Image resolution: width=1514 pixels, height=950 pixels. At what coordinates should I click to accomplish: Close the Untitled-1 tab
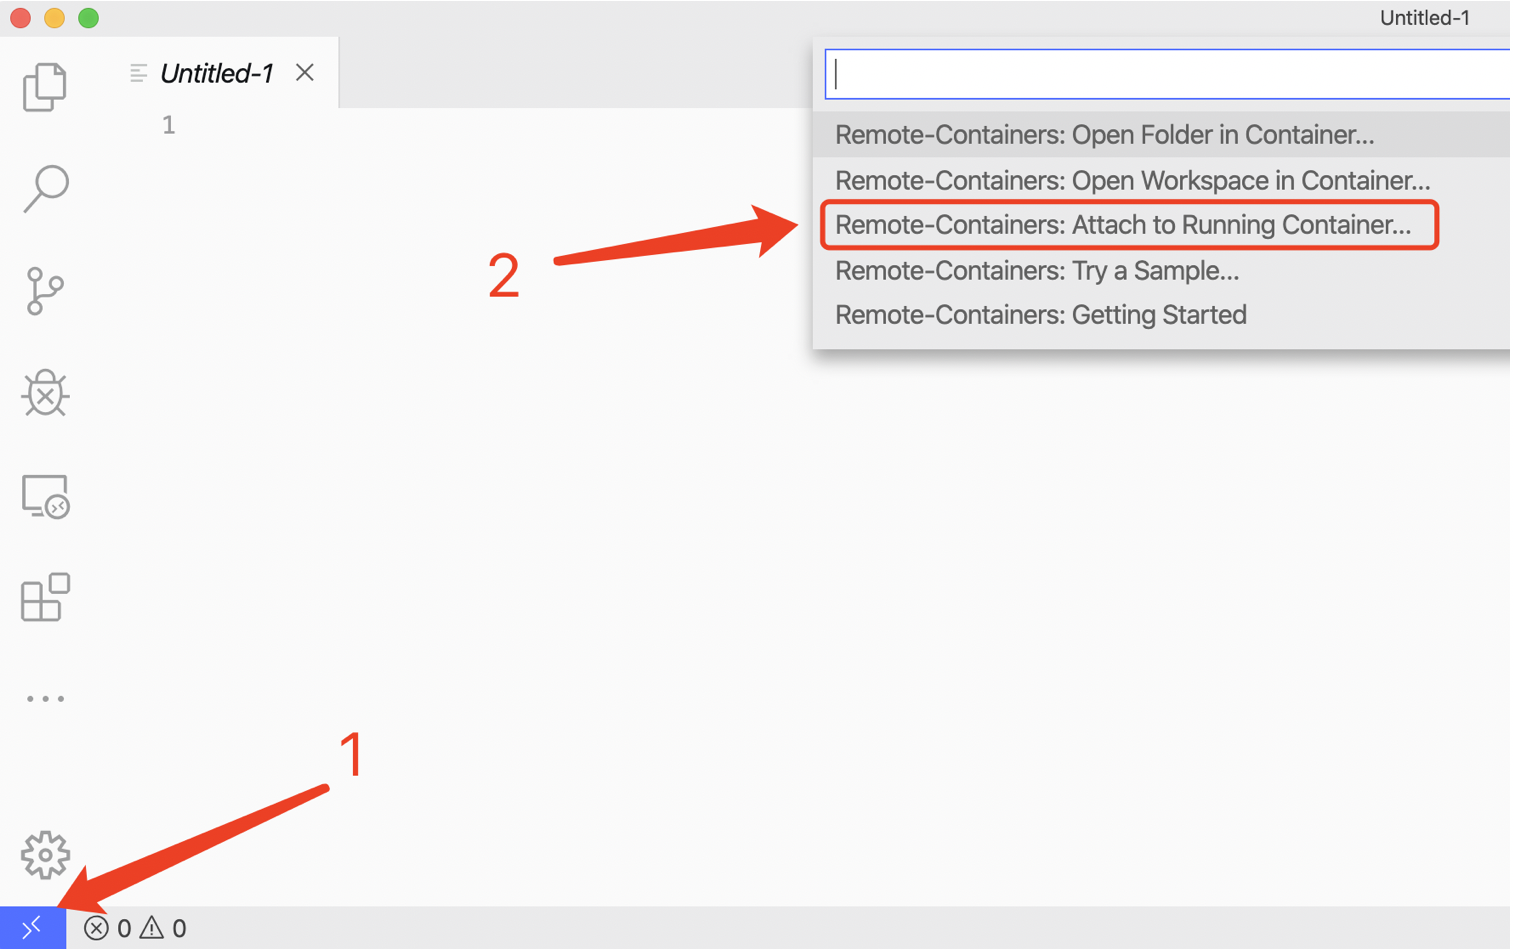[305, 72]
